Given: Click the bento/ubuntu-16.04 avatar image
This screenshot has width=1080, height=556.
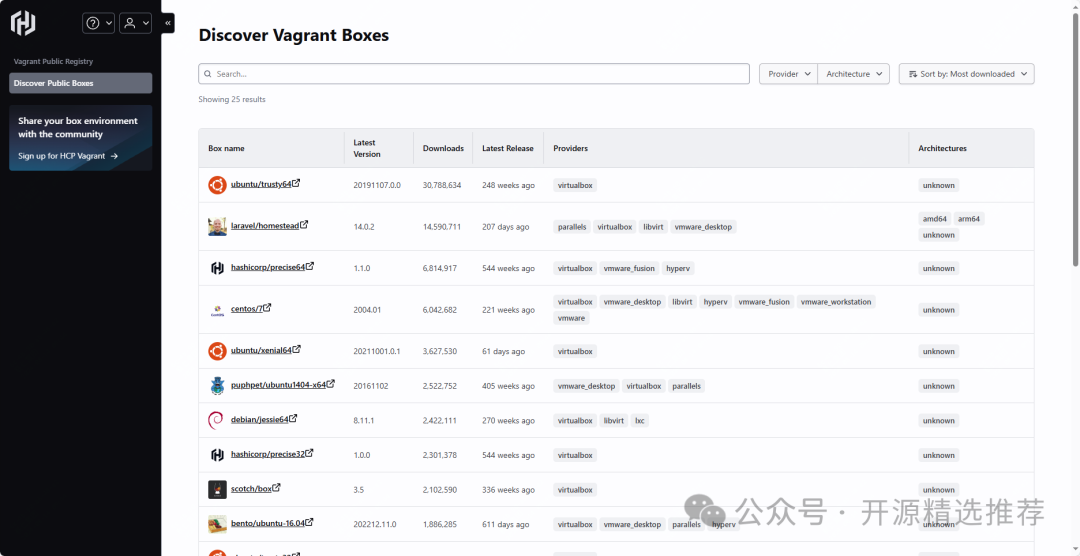Looking at the screenshot, I should pyautogui.click(x=218, y=524).
